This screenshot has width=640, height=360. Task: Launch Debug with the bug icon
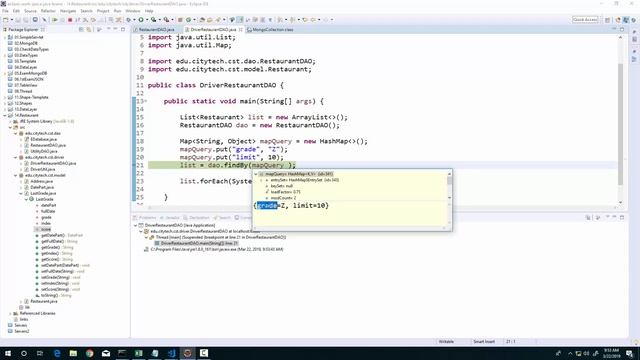pyautogui.click(x=129, y=20)
